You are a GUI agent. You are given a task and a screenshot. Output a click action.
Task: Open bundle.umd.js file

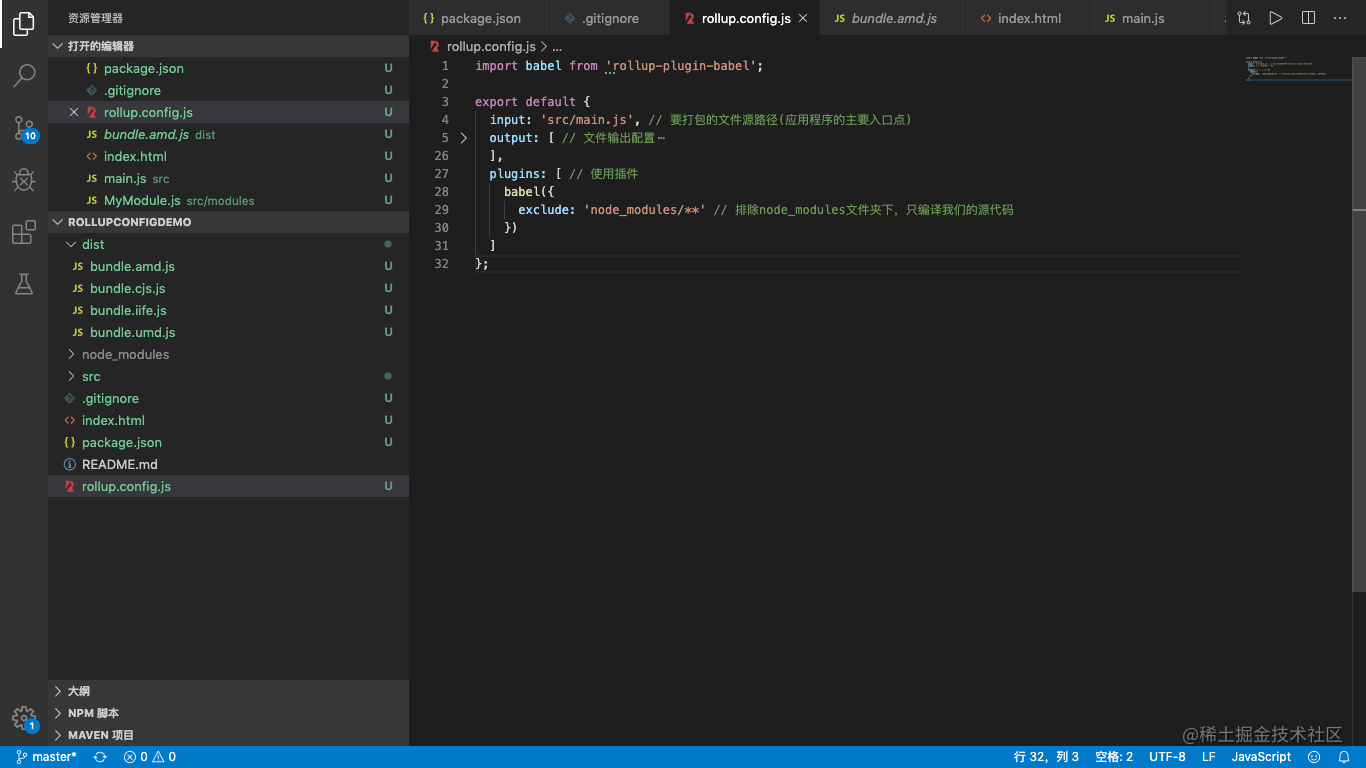coord(228,332)
